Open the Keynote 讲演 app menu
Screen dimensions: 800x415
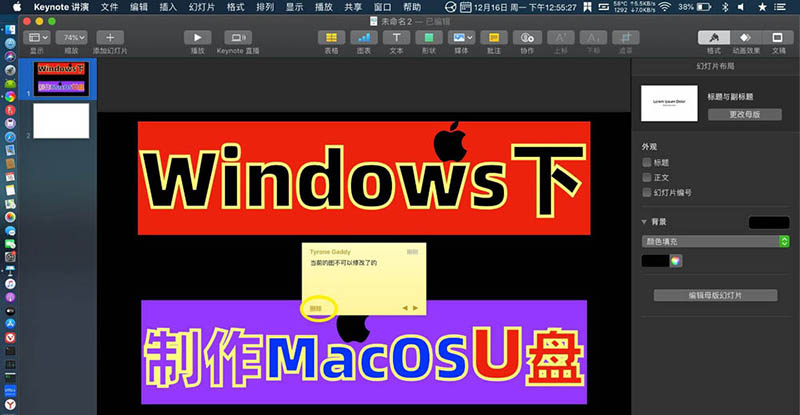tap(61, 7)
